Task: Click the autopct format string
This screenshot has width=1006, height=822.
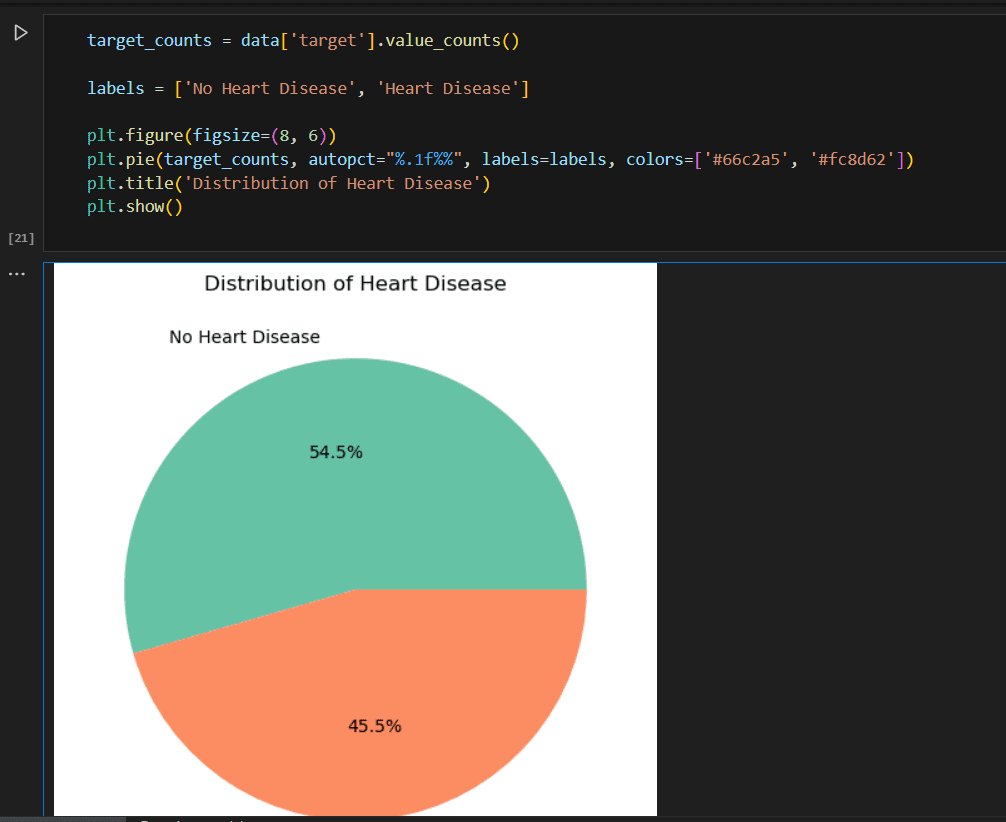Action: click(x=424, y=160)
